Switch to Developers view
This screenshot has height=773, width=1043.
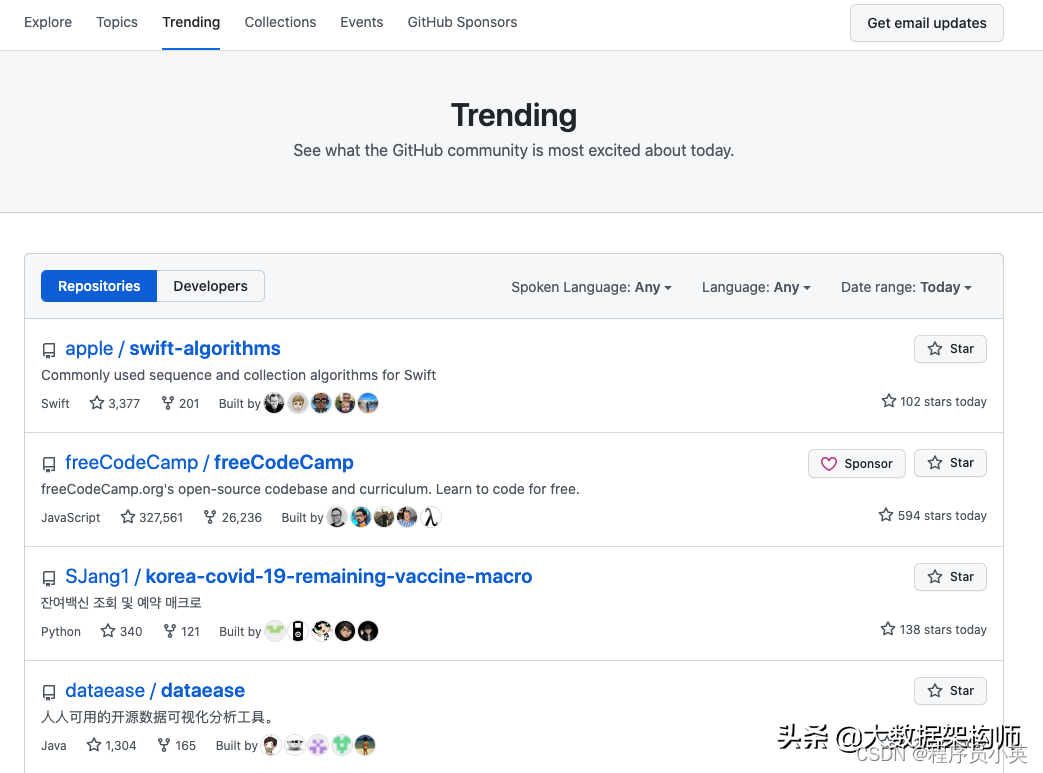210,286
